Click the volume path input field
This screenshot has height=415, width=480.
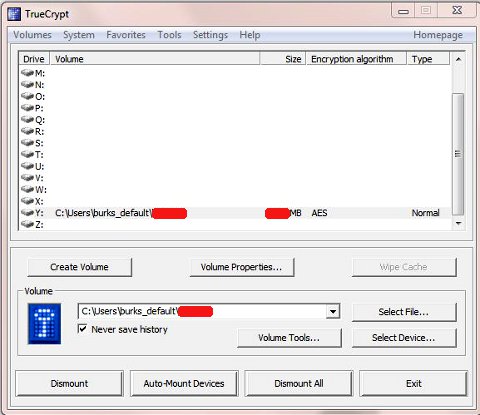point(202,312)
